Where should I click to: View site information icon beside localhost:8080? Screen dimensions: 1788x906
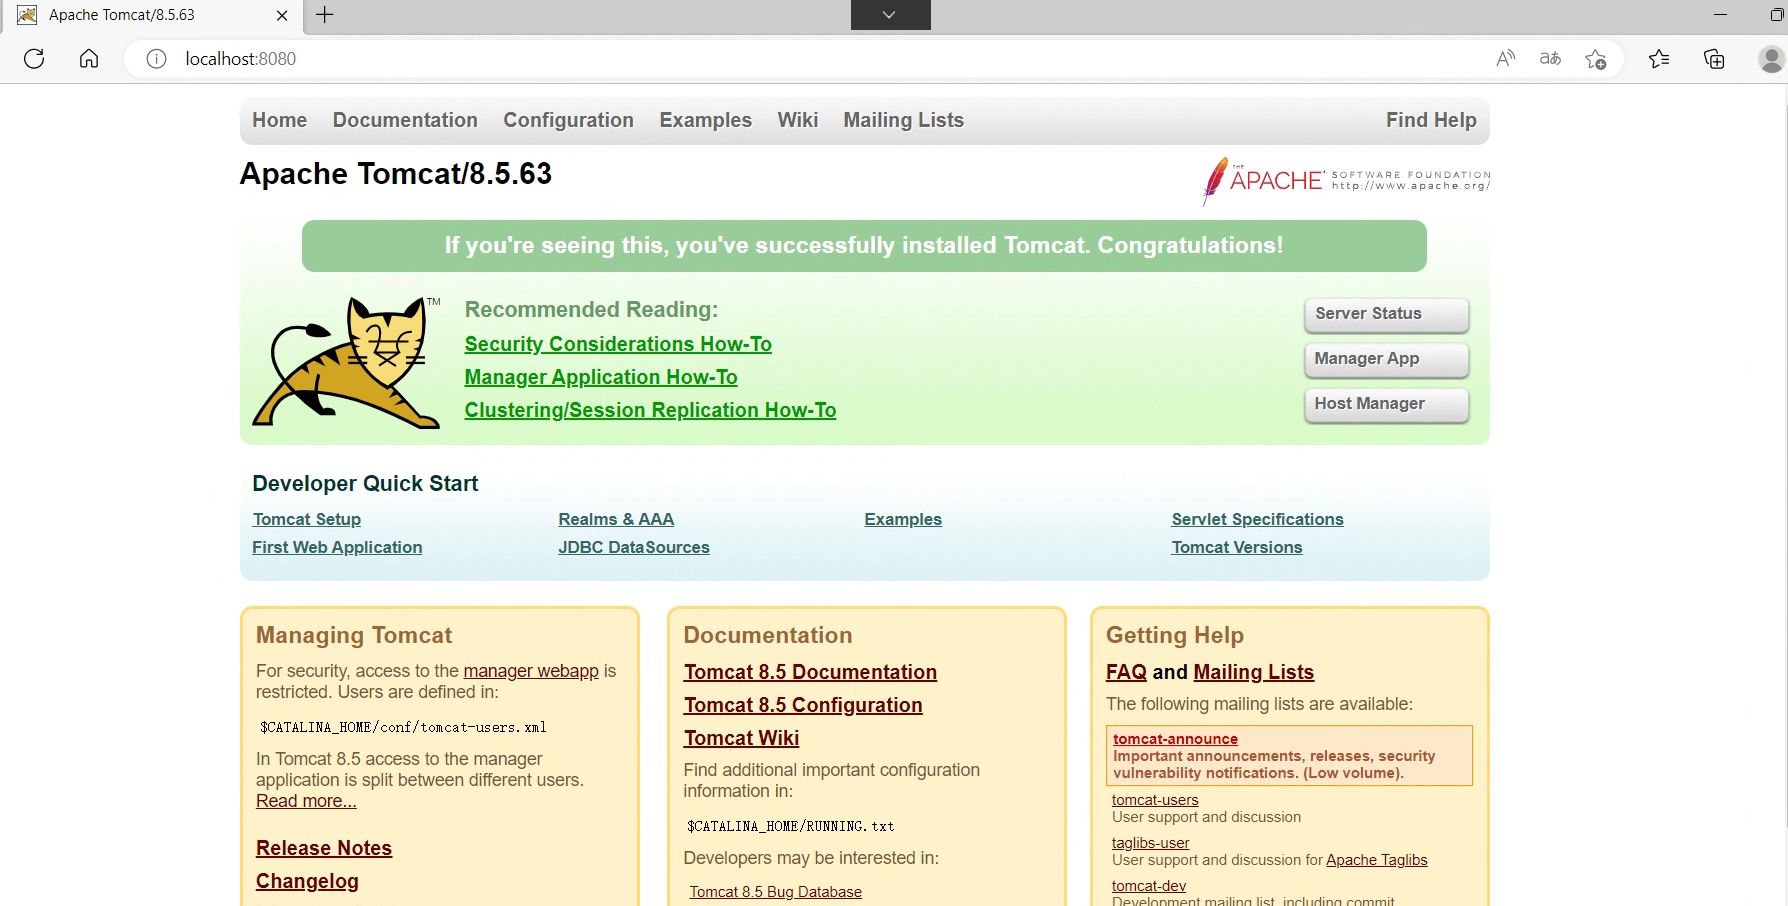(x=156, y=59)
